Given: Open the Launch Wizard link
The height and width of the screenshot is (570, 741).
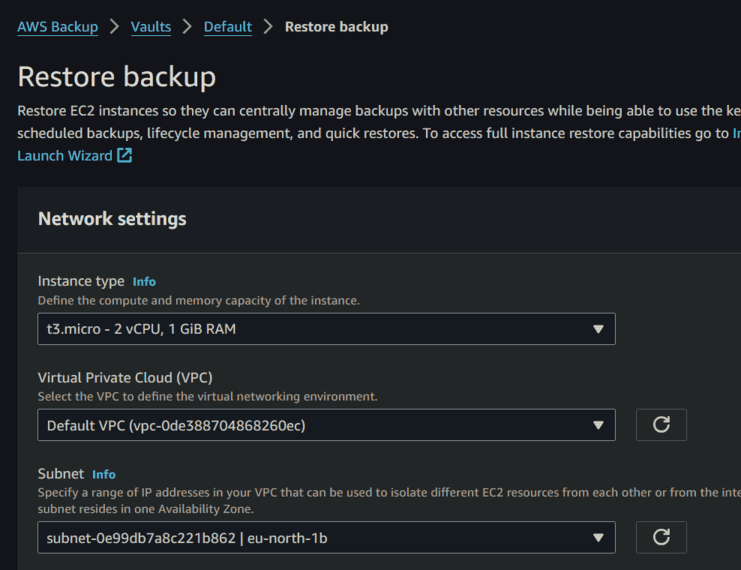Looking at the screenshot, I should pos(65,156).
